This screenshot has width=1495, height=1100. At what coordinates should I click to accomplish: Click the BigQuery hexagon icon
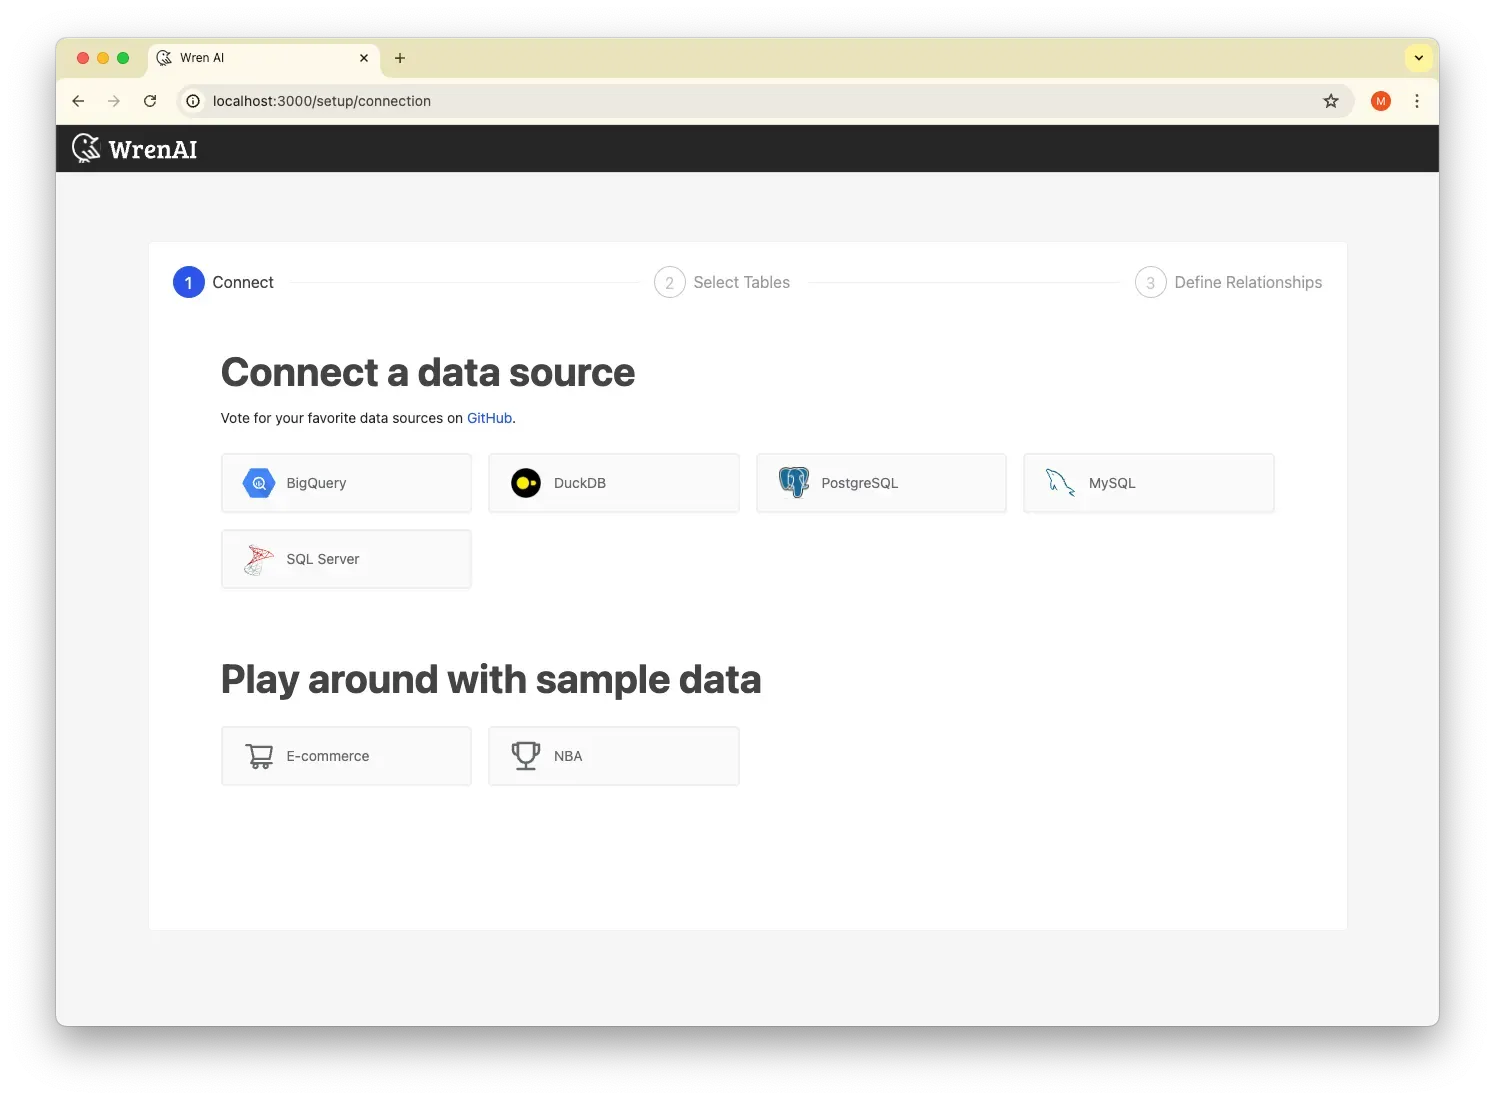(259, 483)
